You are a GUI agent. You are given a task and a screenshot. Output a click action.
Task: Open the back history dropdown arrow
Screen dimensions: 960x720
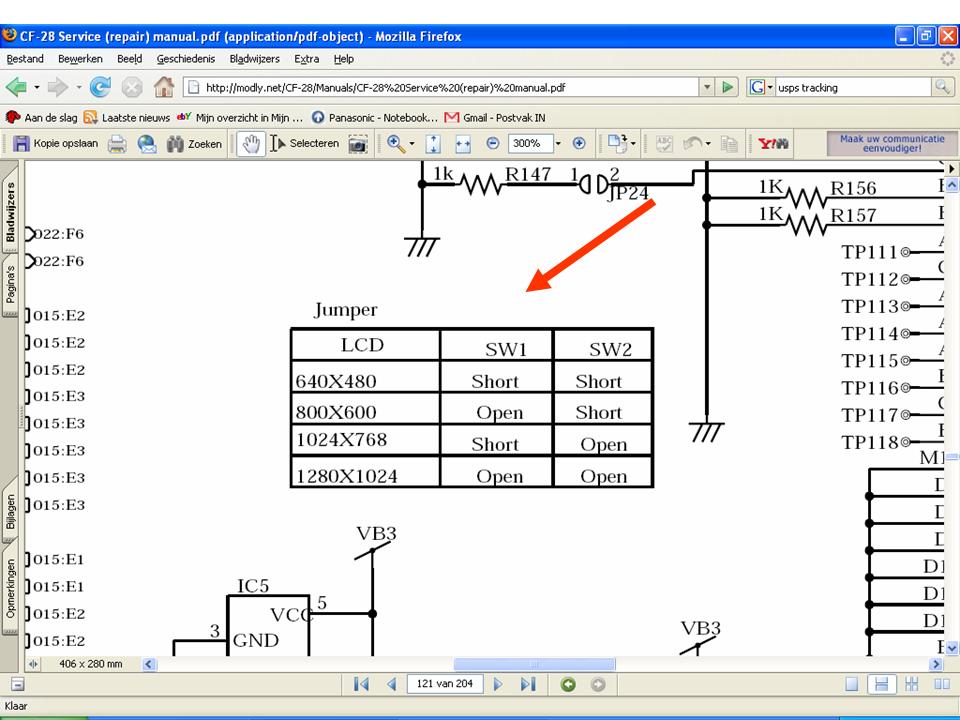point(37,88)
